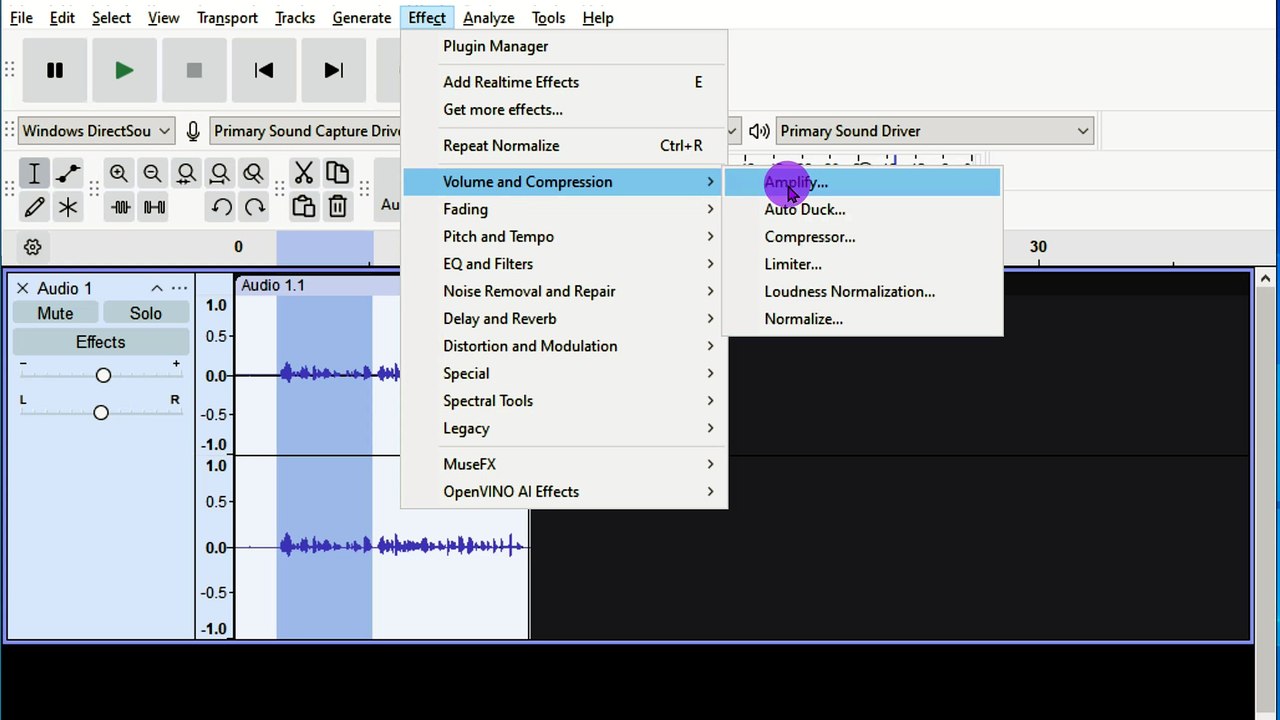Image resolution: width=1280 pixels, height=720 pixels.
Task: Click the Zoom In magnifier
Action: [x=119, y=174]
